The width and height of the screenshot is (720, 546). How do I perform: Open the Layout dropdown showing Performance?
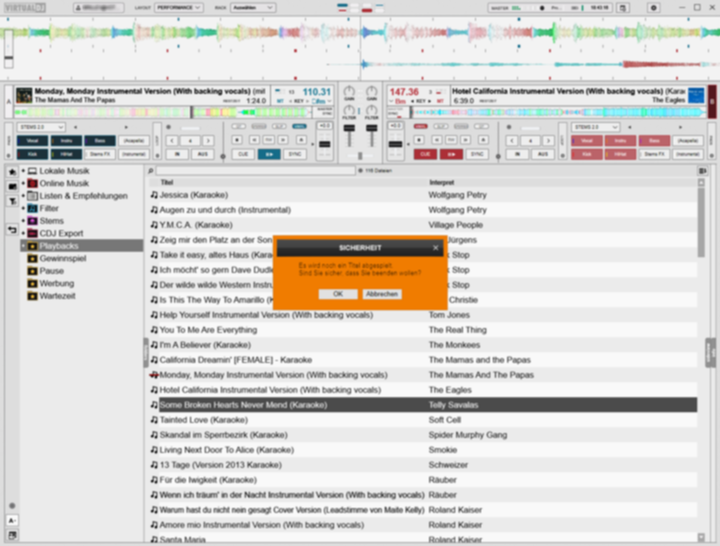click(179, 8)
